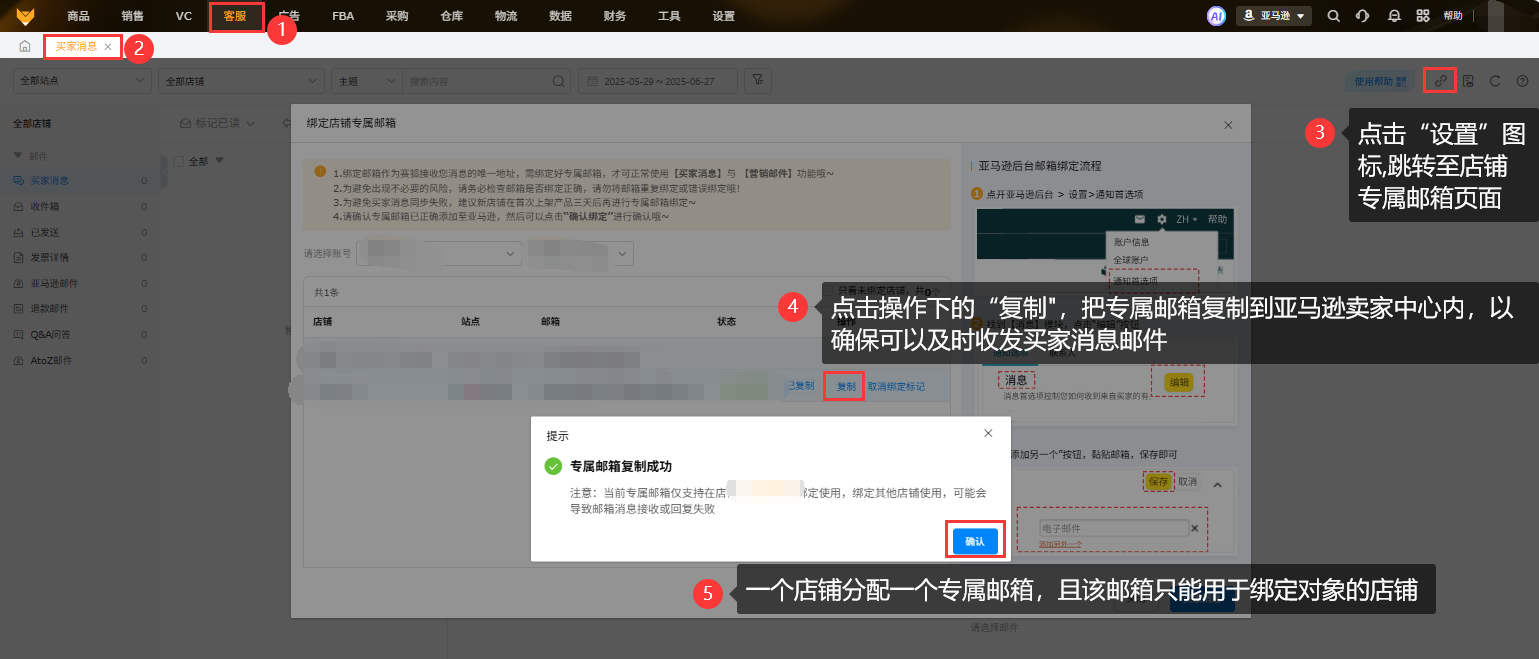Open the 物流 menu
1539x659 pixels.
506,16
